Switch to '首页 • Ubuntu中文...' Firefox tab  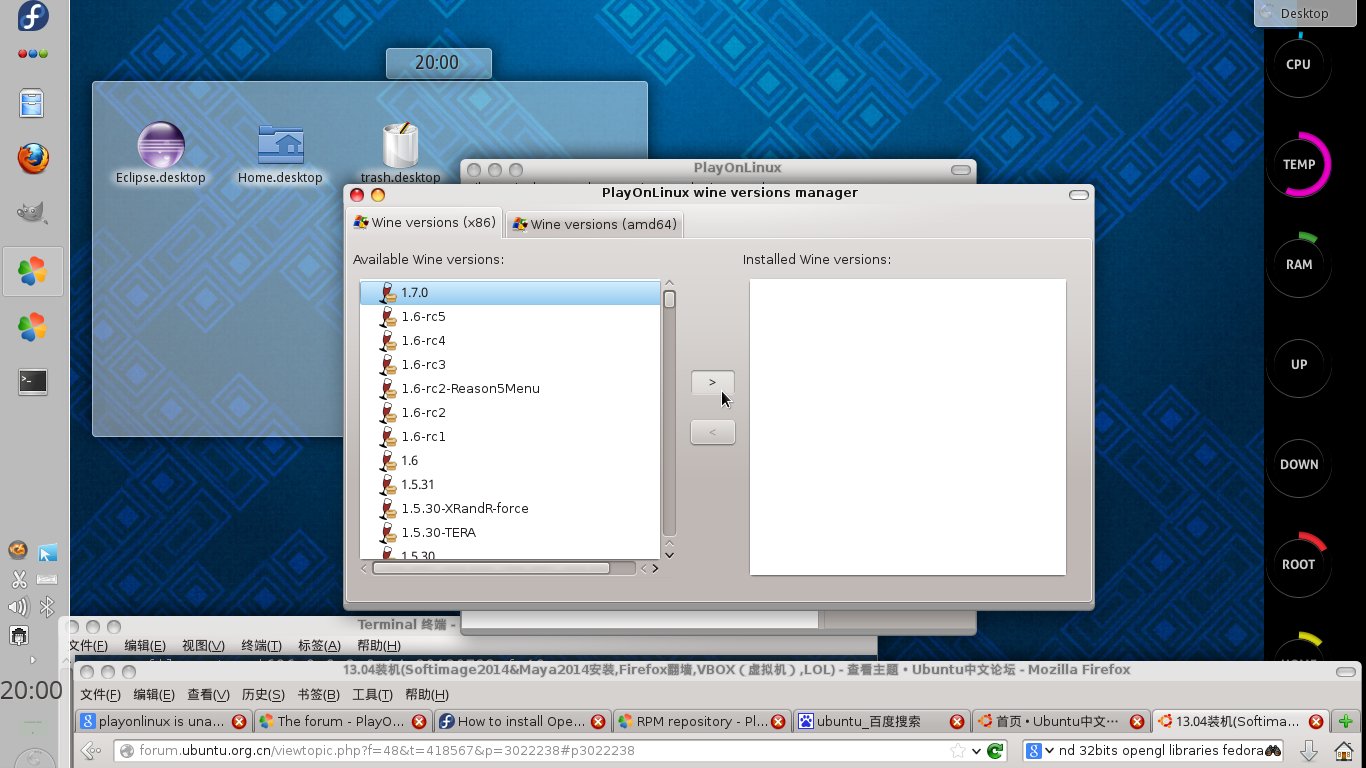point(1060,721)
